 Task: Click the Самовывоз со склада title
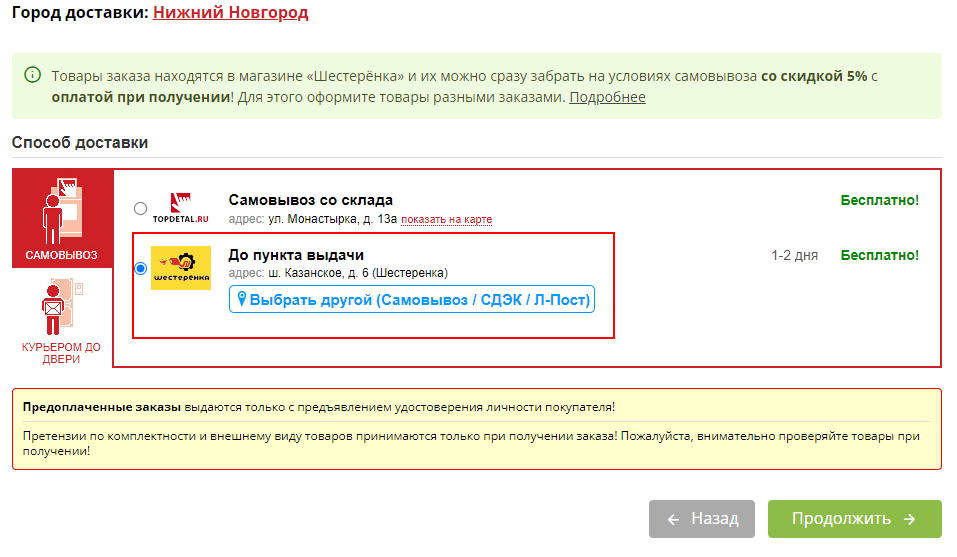pyautogui.click(x=311, y=200)
